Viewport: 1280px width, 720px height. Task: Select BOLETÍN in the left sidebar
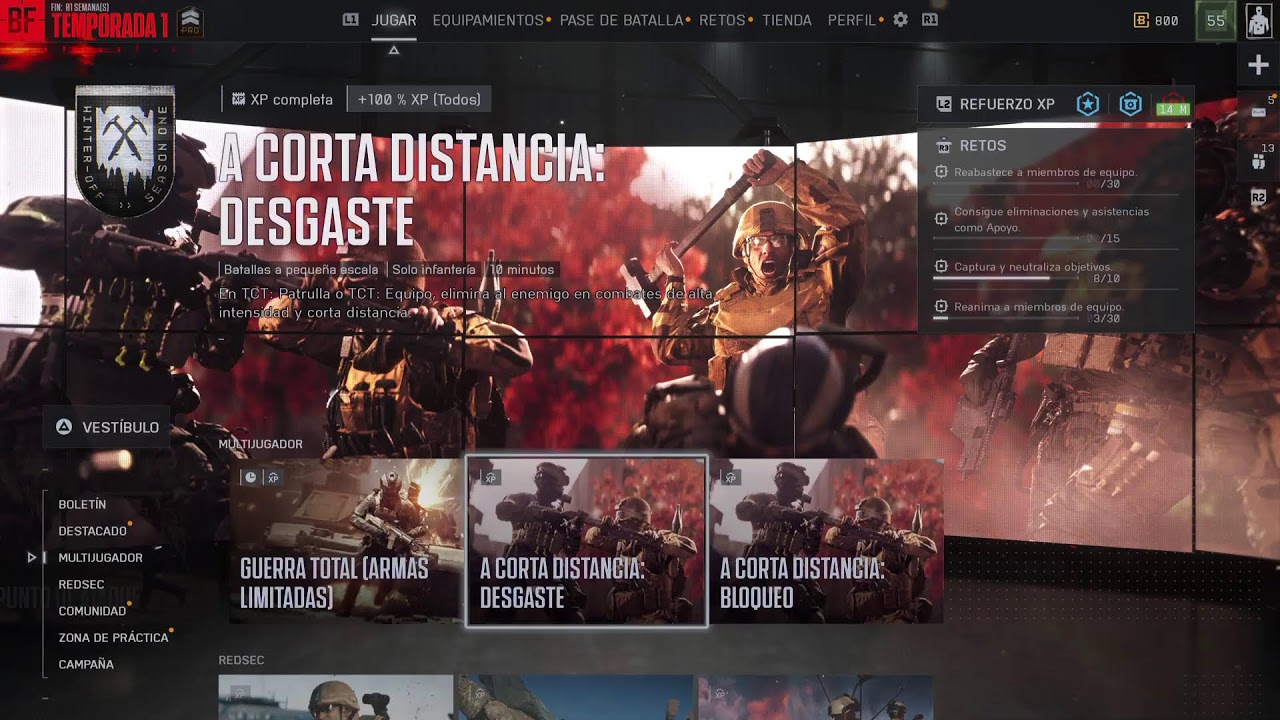point(82,505)
